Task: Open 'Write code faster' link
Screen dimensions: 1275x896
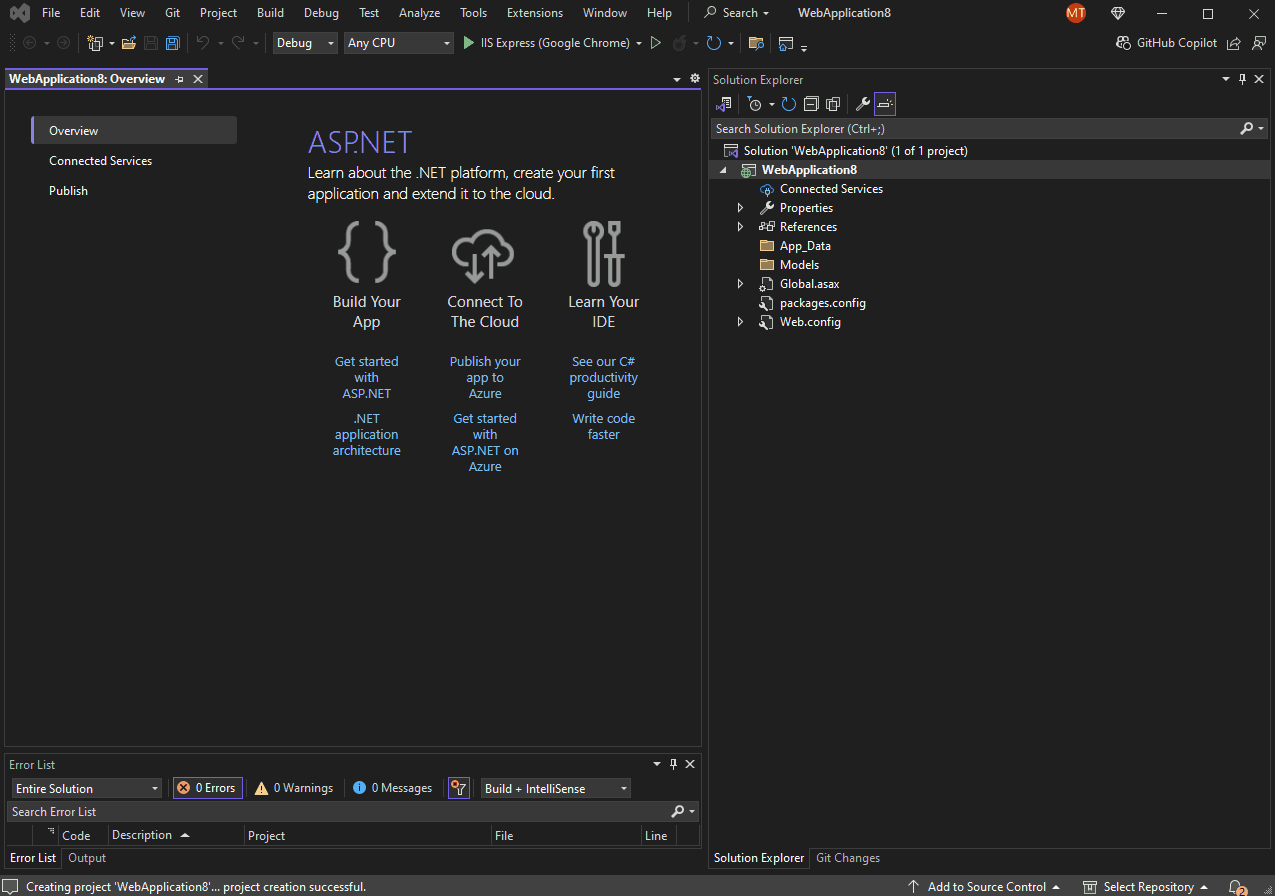Action: click(x=604, y=426)
